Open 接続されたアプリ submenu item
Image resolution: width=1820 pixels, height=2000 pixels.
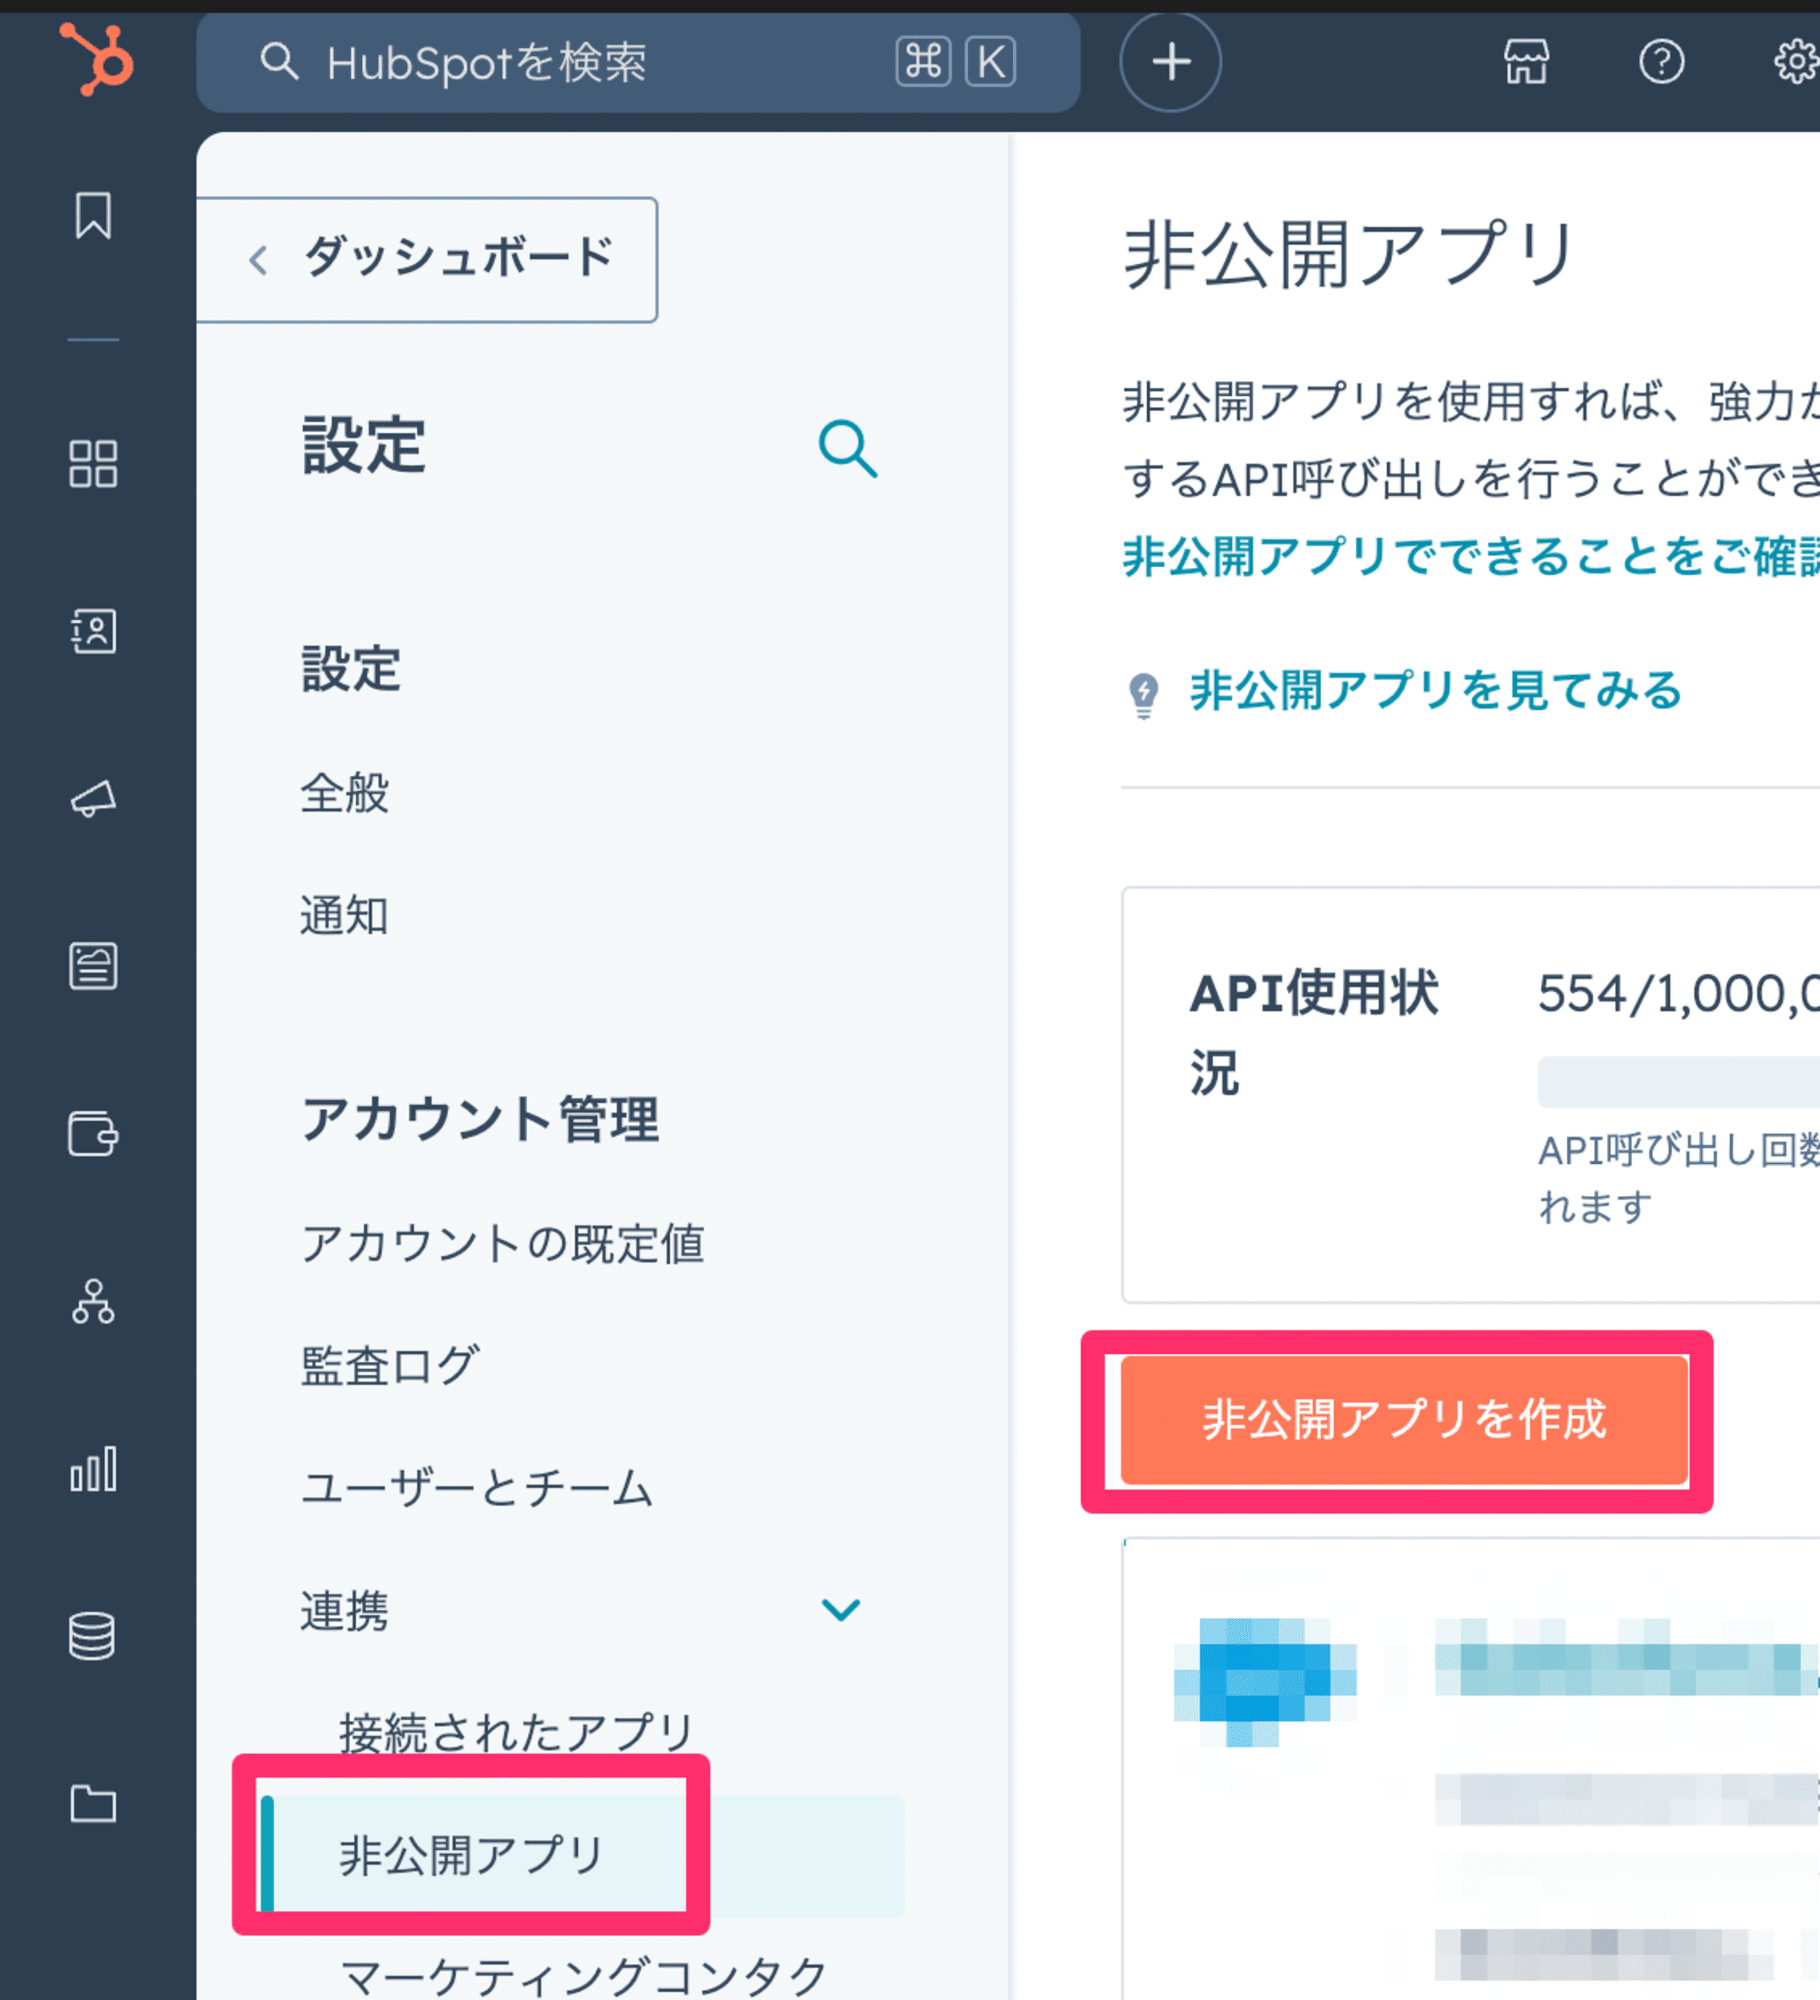pos(516,1732)
